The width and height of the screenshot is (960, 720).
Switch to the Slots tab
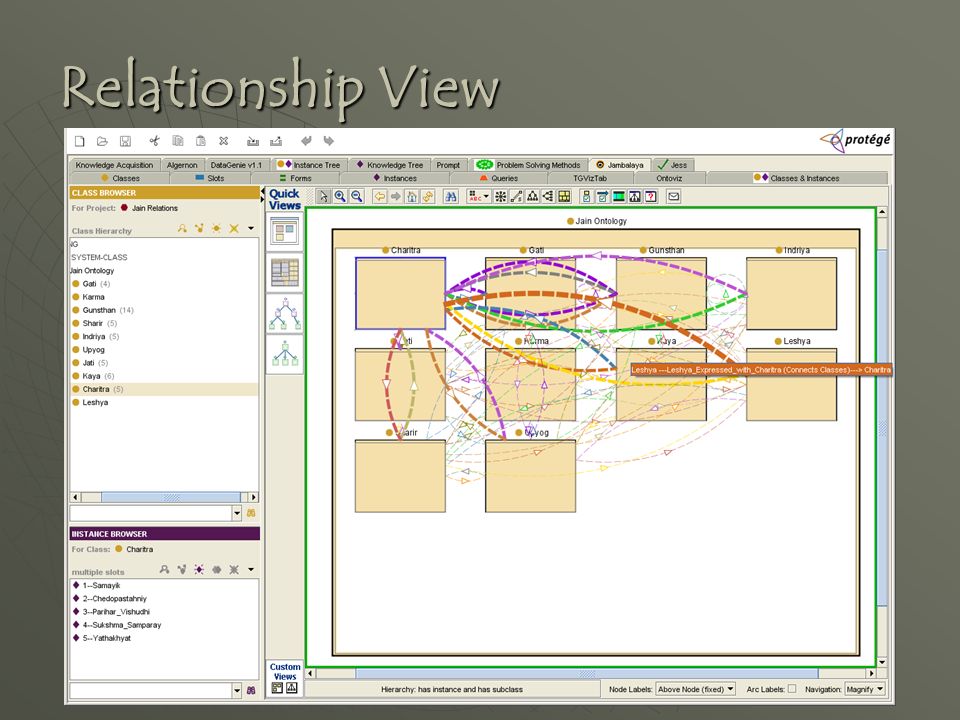coord(210,178)
